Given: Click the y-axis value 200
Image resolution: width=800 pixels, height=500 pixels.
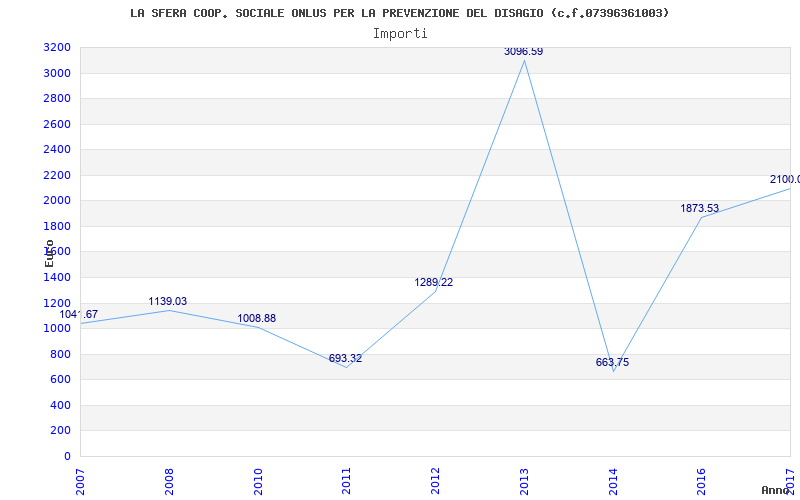Looking at the screenshot, I should [61, 431].
